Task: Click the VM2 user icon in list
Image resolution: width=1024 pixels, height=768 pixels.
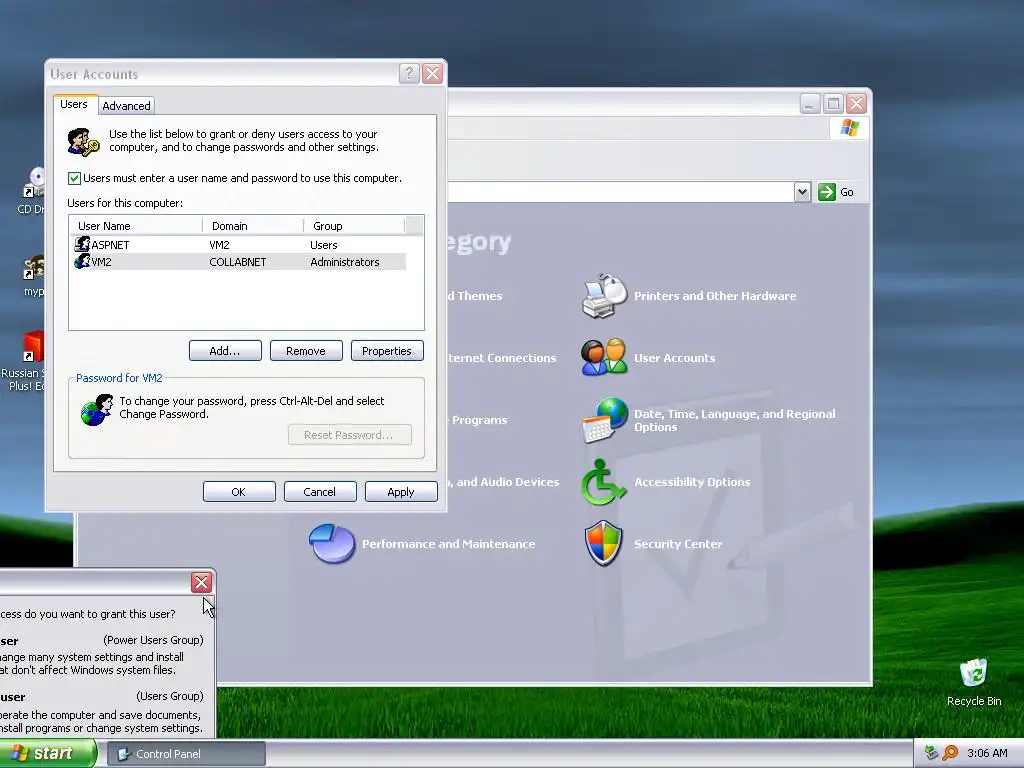Action: click(82, 261)
